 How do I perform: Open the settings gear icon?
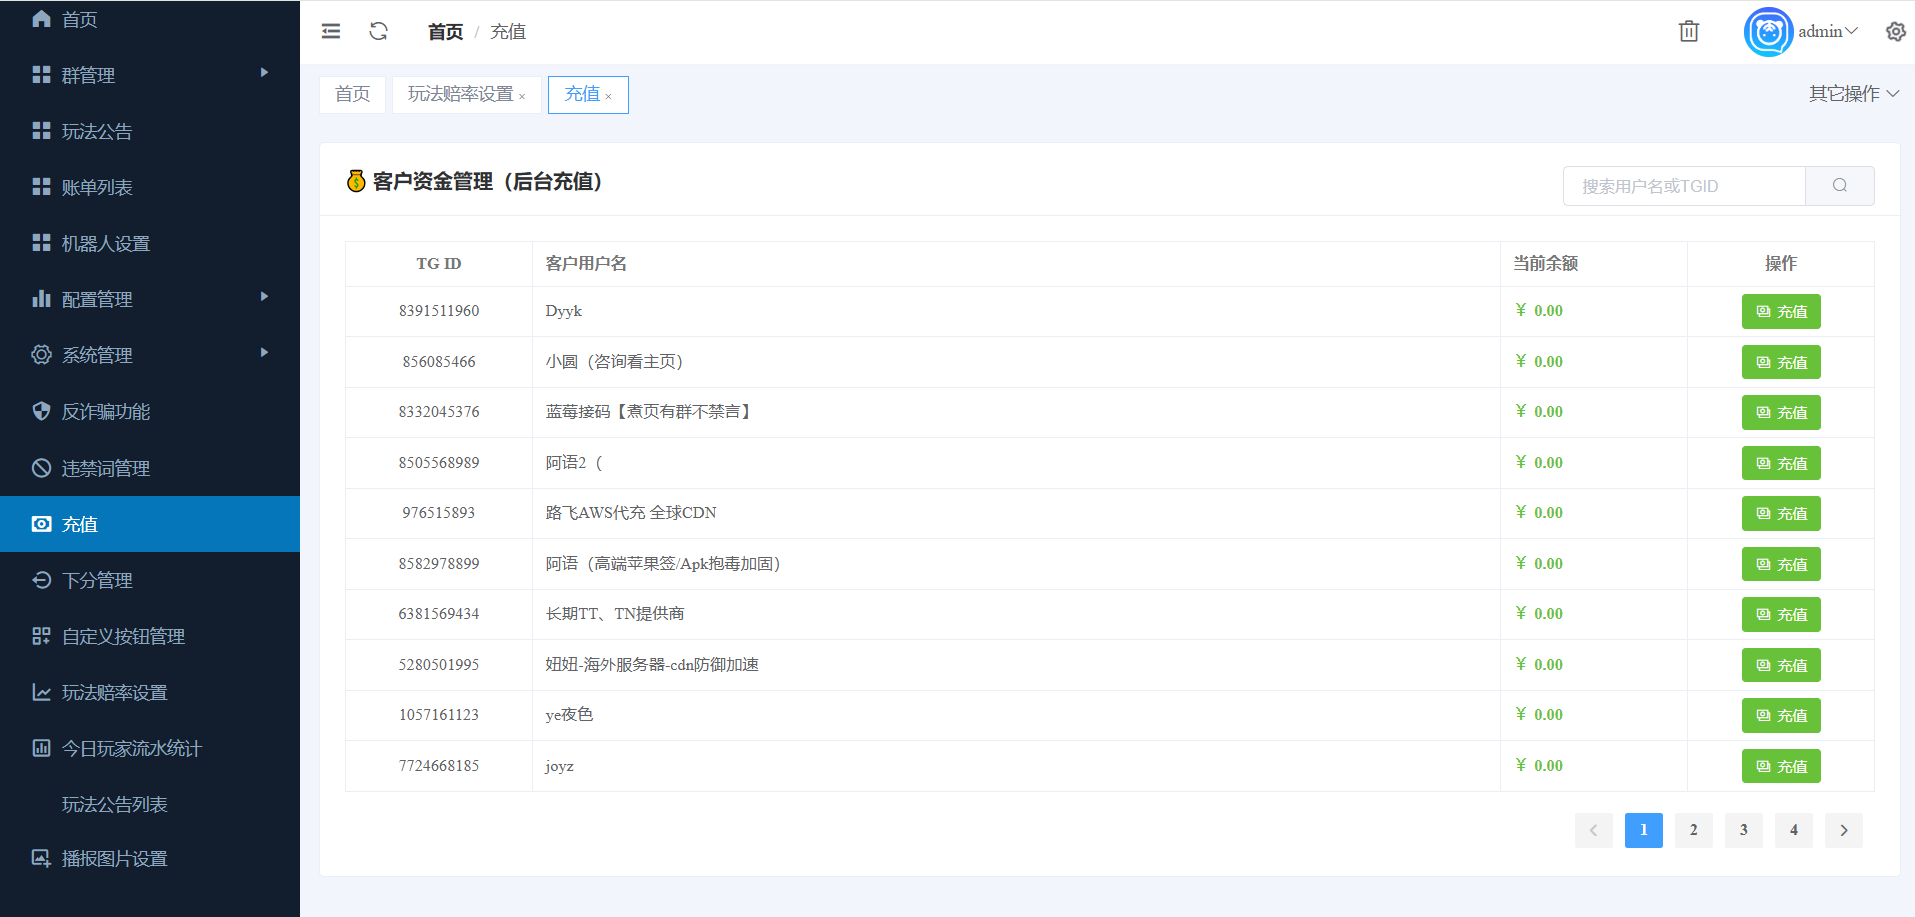point(1895,32)
